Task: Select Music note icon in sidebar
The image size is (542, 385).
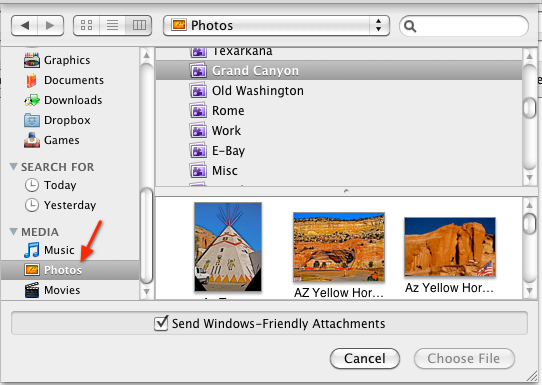Action: [32, 250]
